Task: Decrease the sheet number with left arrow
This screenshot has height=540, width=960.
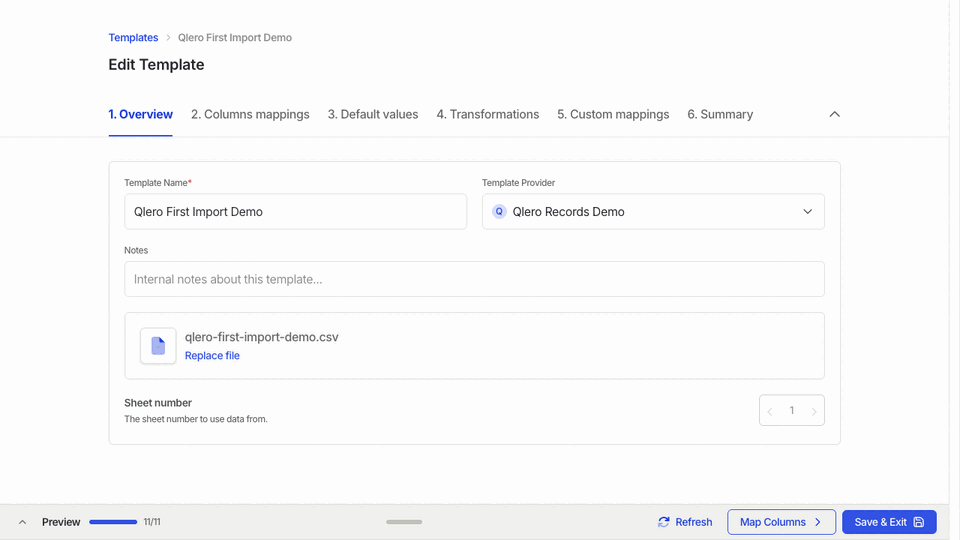Action: click(770, 411)
